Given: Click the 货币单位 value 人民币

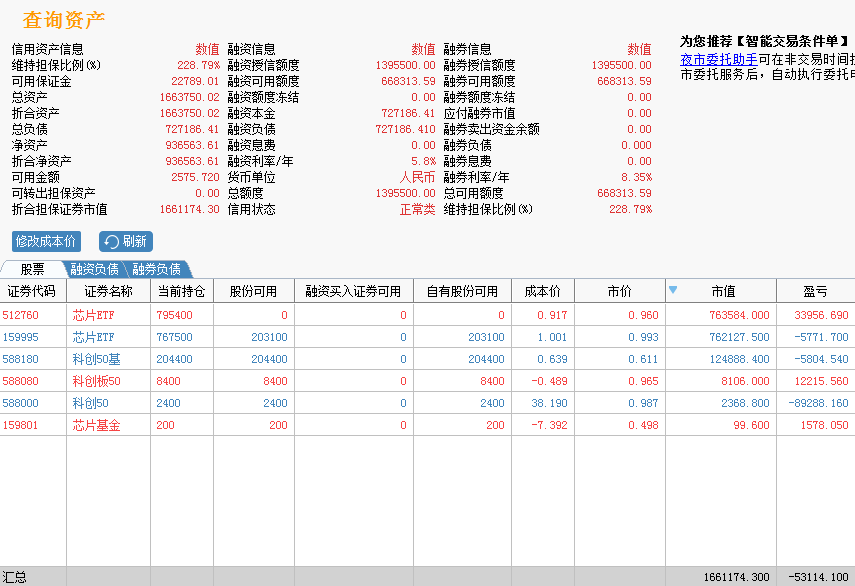Looking at the screenshot, I should pos(417,177).
